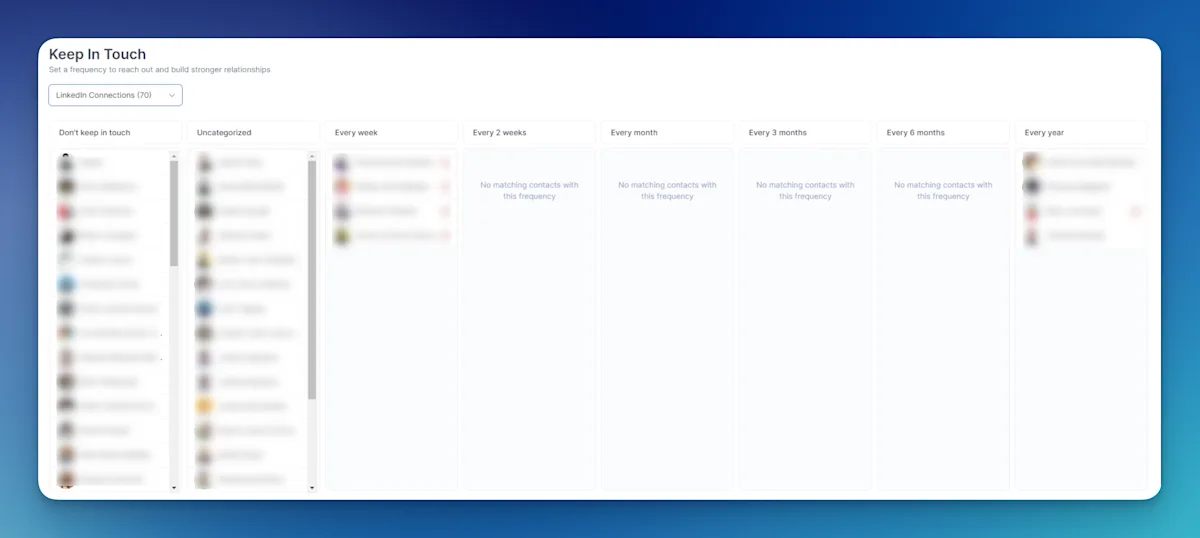Click the Keep In Touch page title
The width and height of the screenshot is (1200, 538).
tap(97, 54)
